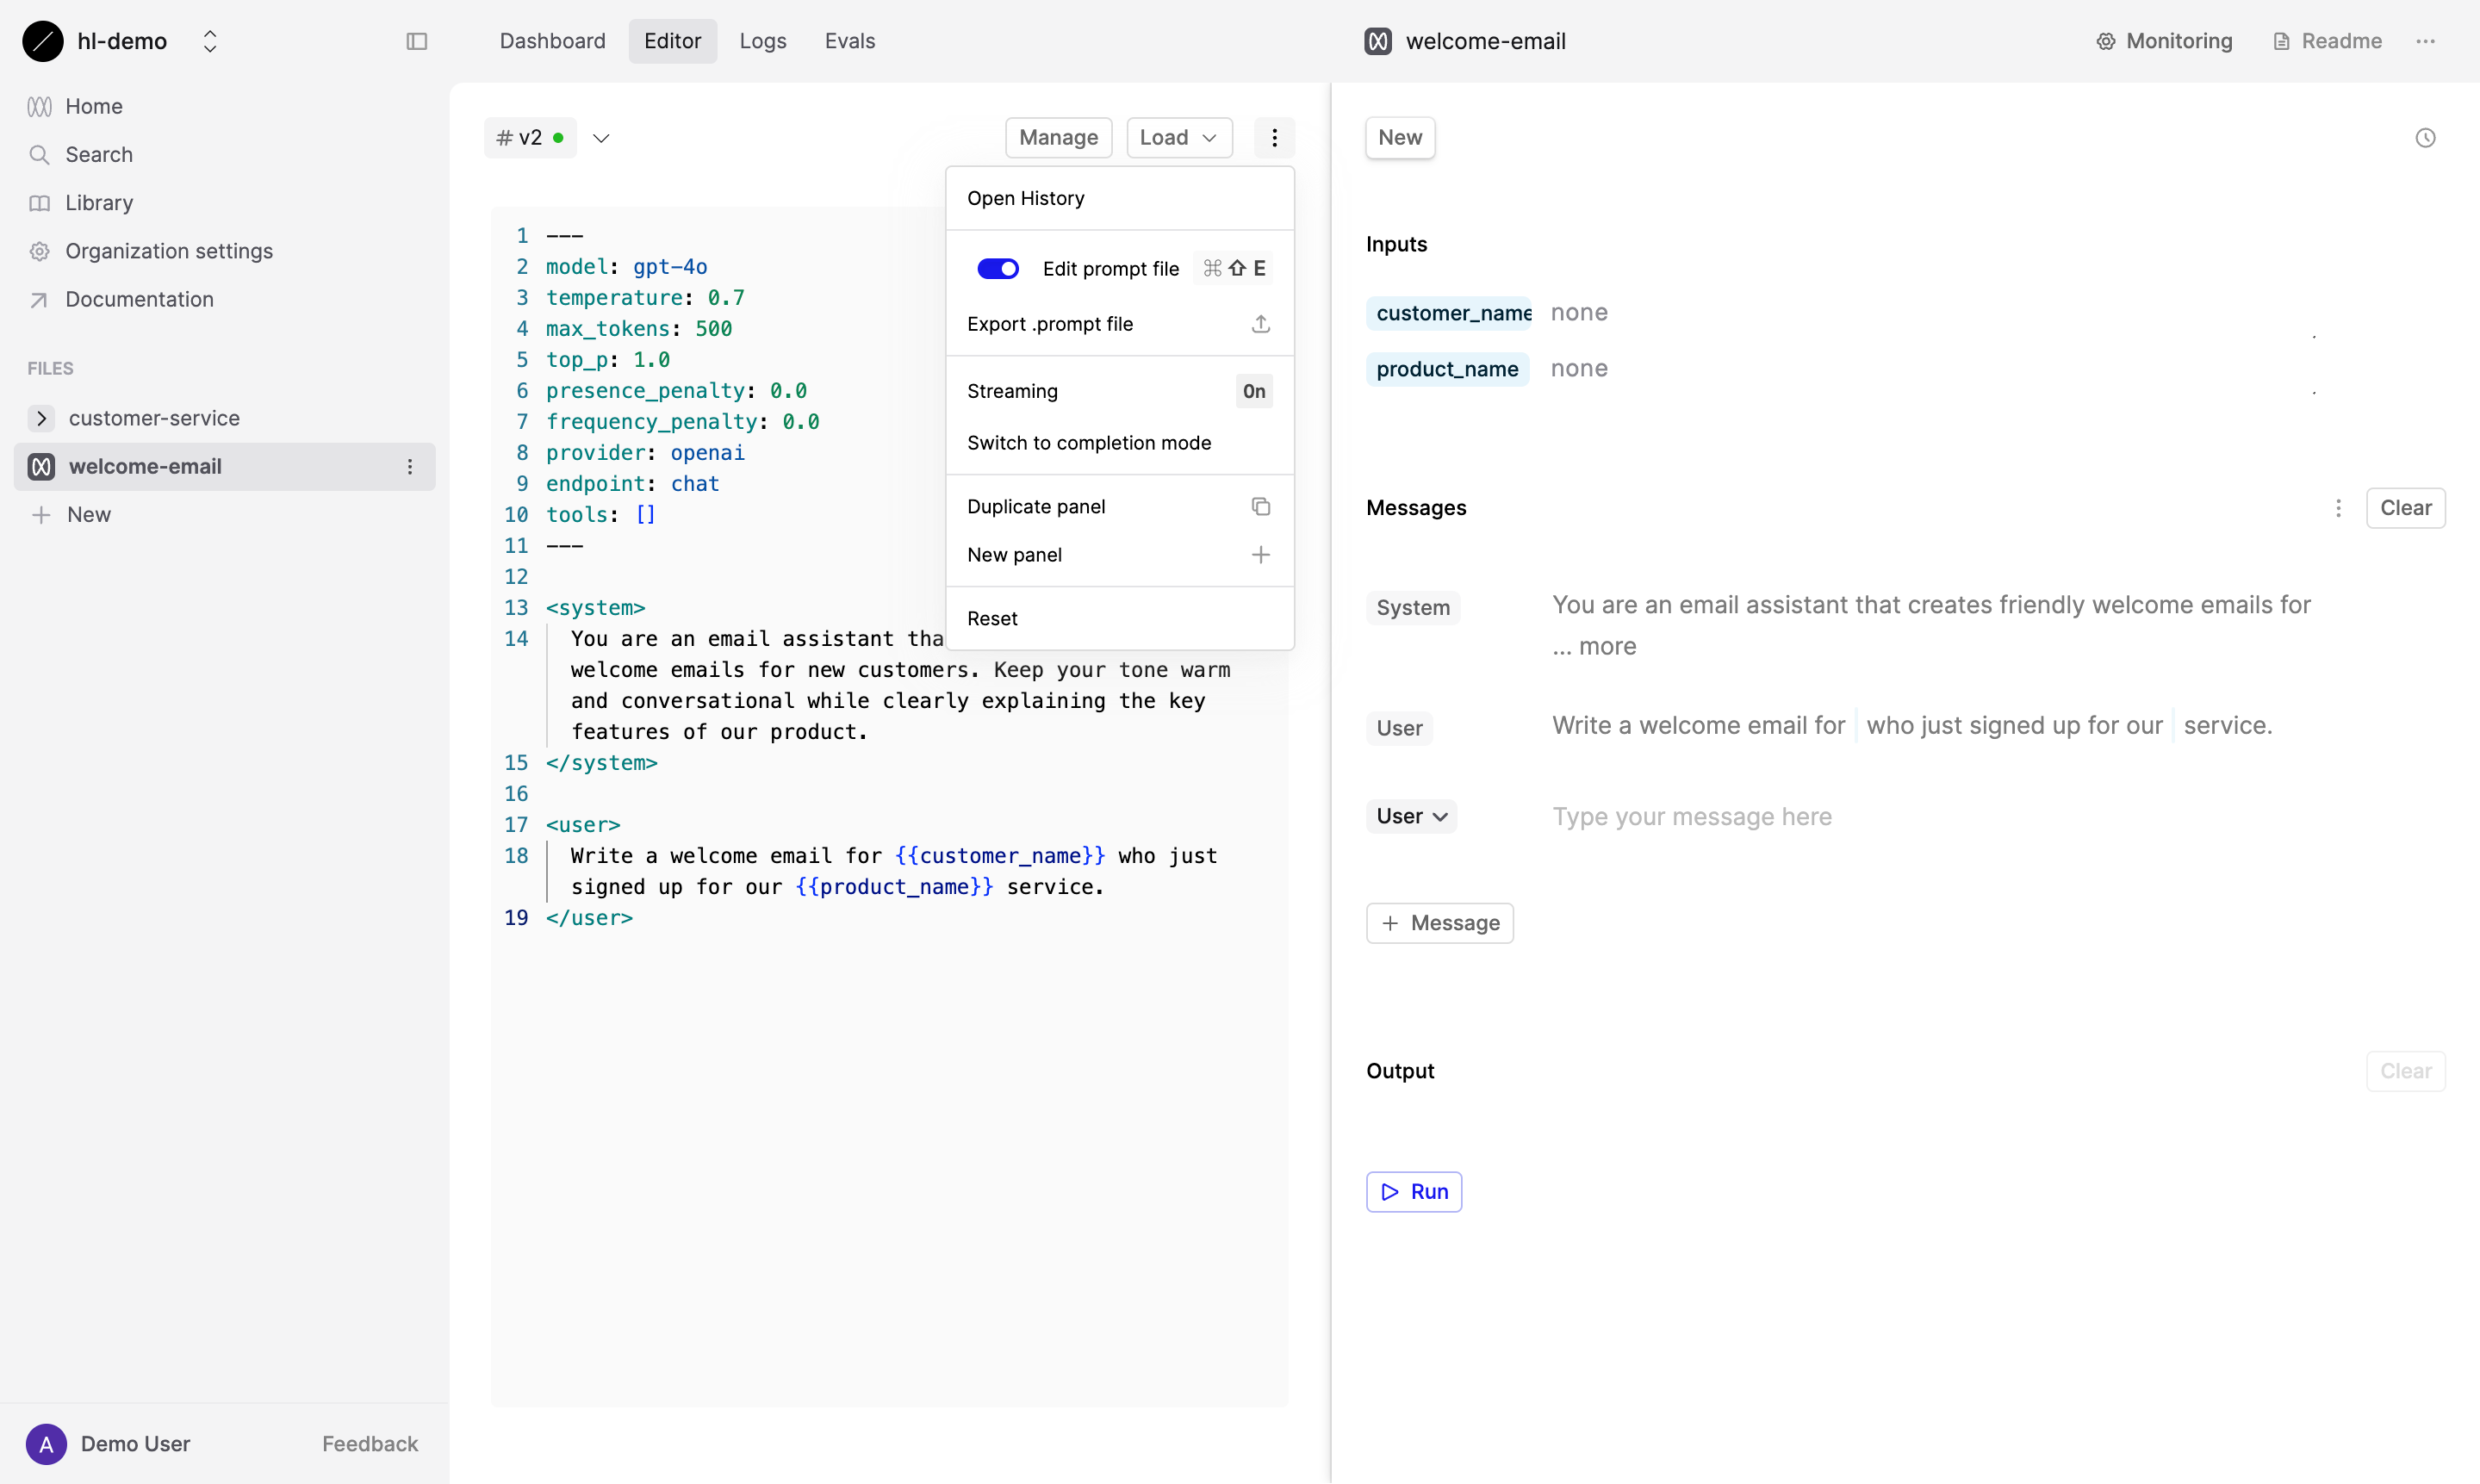The image size is (2480, 1484).
Task: Click the Output Clear button
Action: (x=2405, y=1071)
